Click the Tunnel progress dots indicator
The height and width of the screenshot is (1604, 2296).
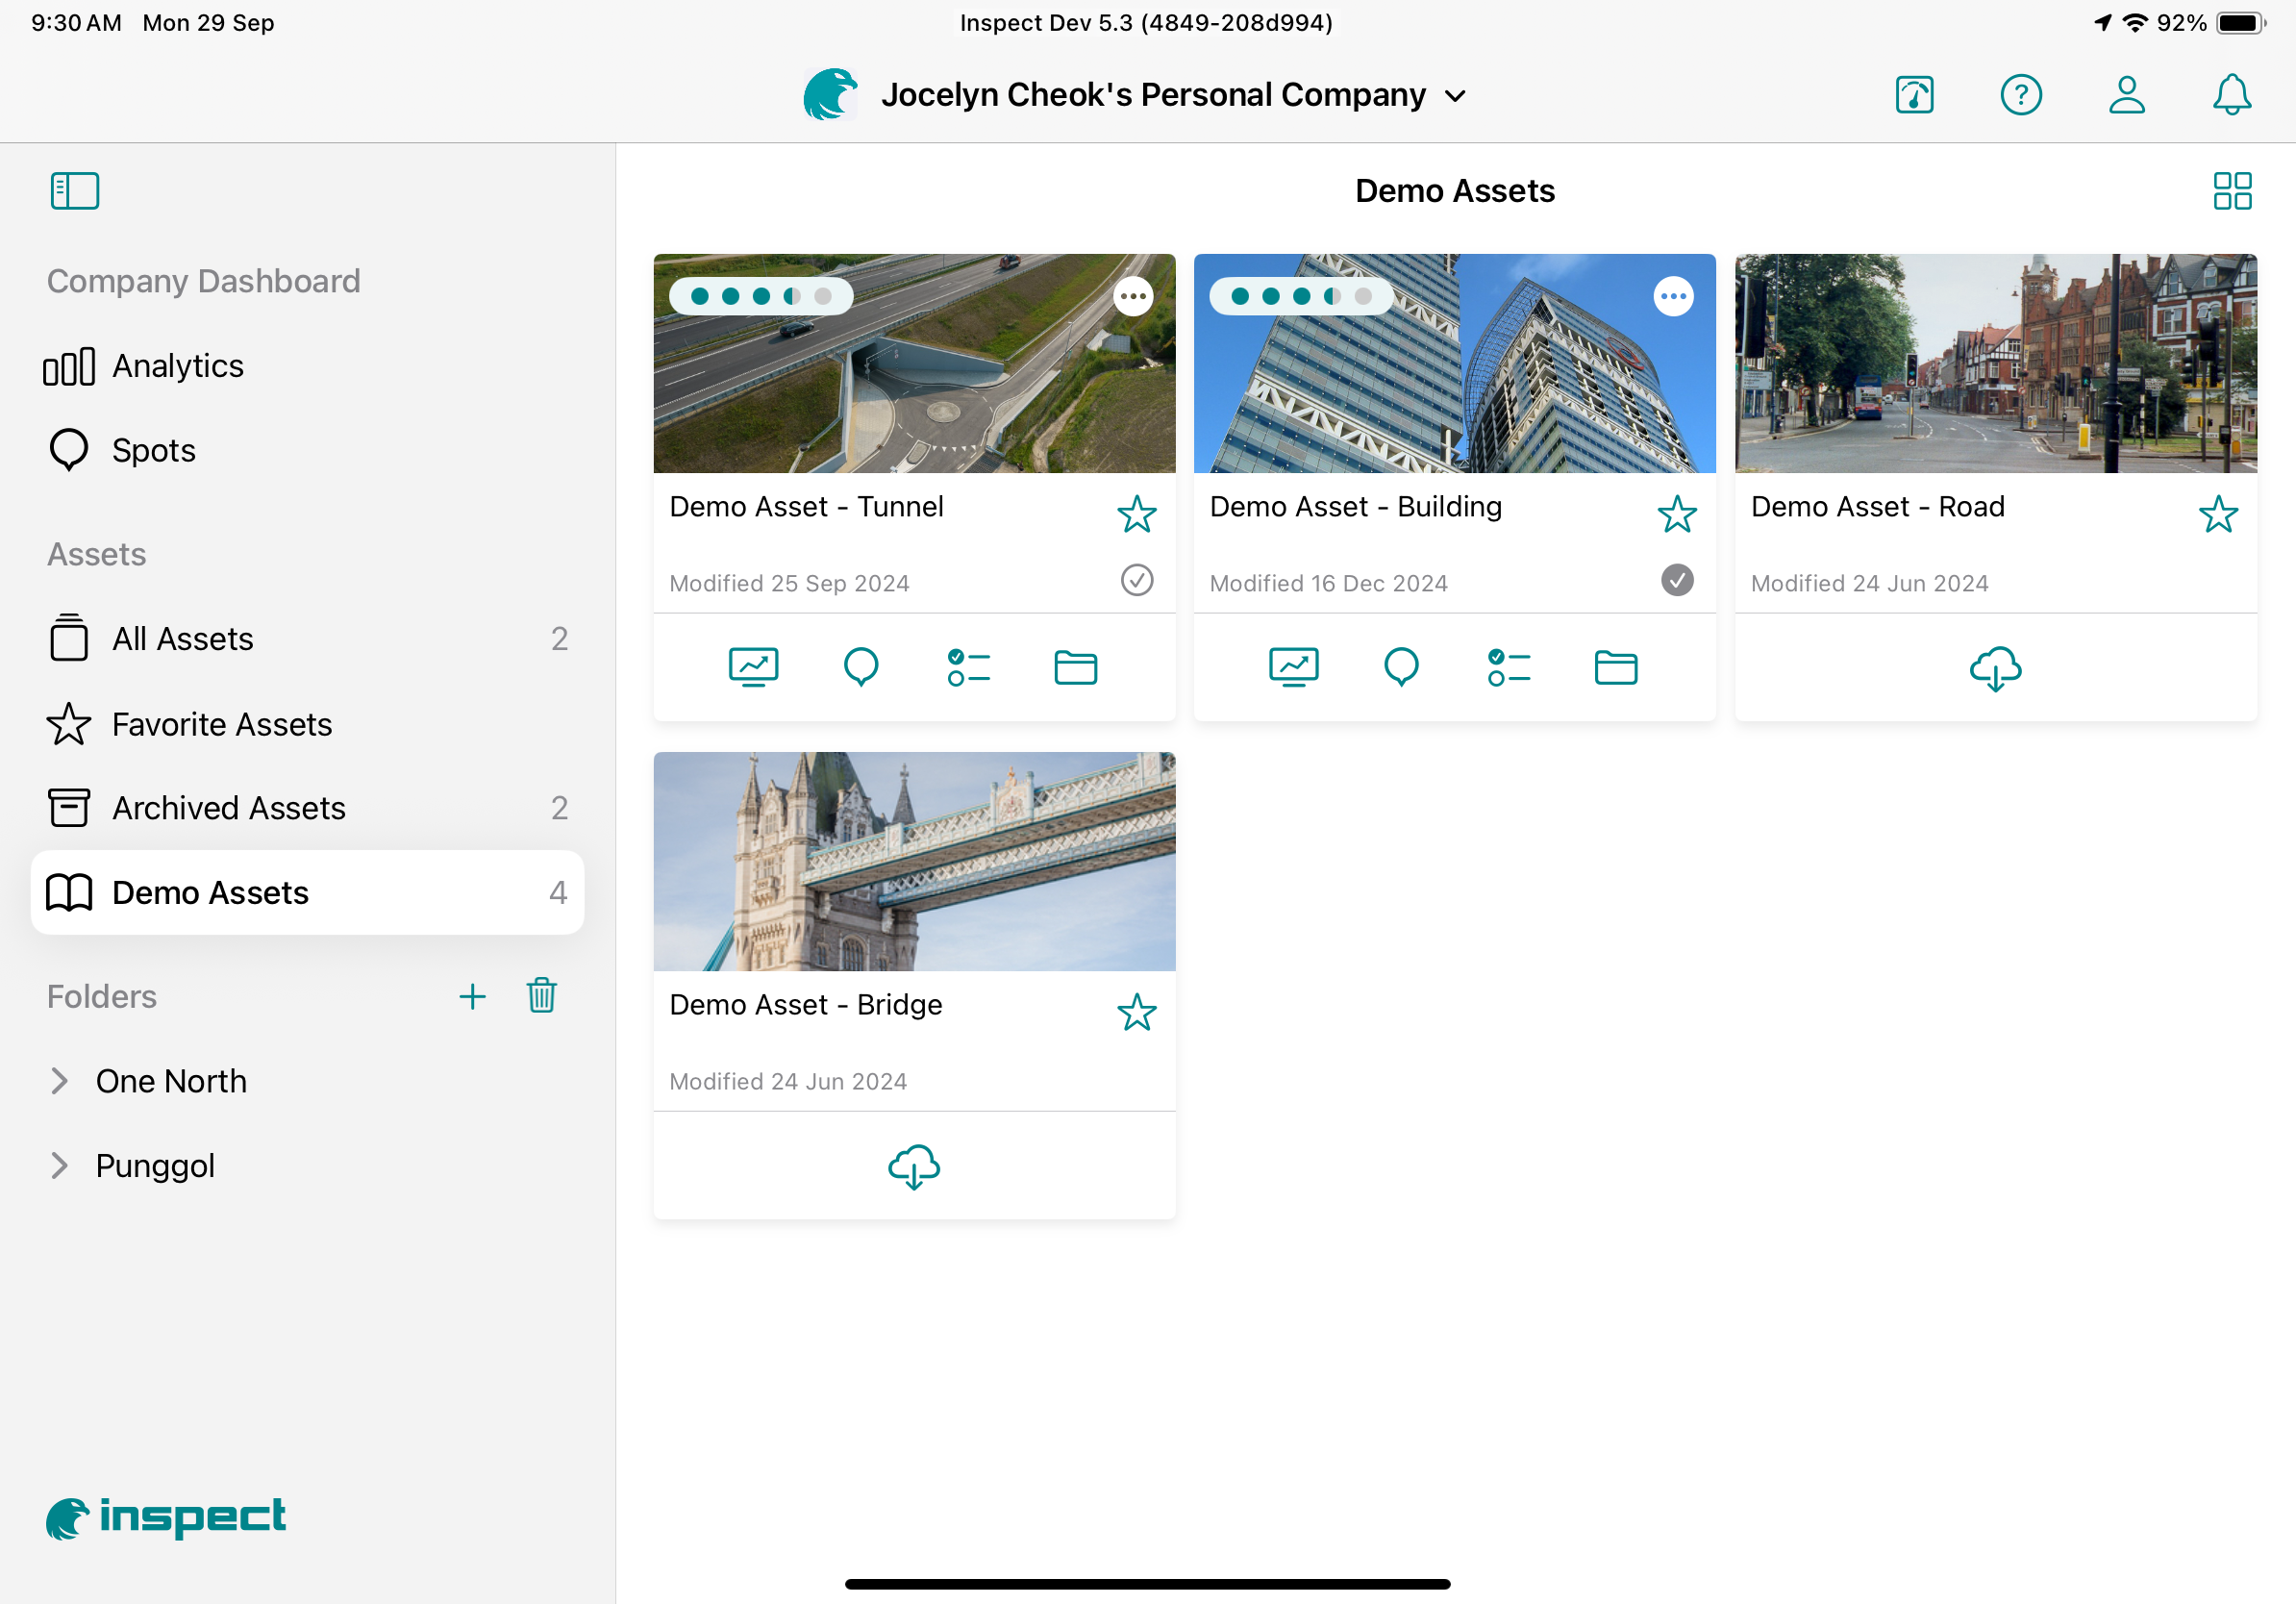(x=760, y=296)
